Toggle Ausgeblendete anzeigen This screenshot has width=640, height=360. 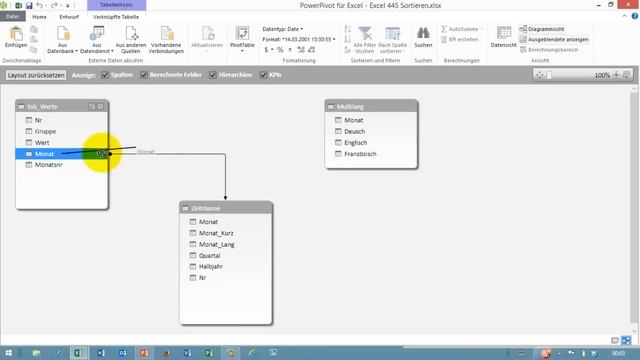pyautogui.click(x=554, y=39)
